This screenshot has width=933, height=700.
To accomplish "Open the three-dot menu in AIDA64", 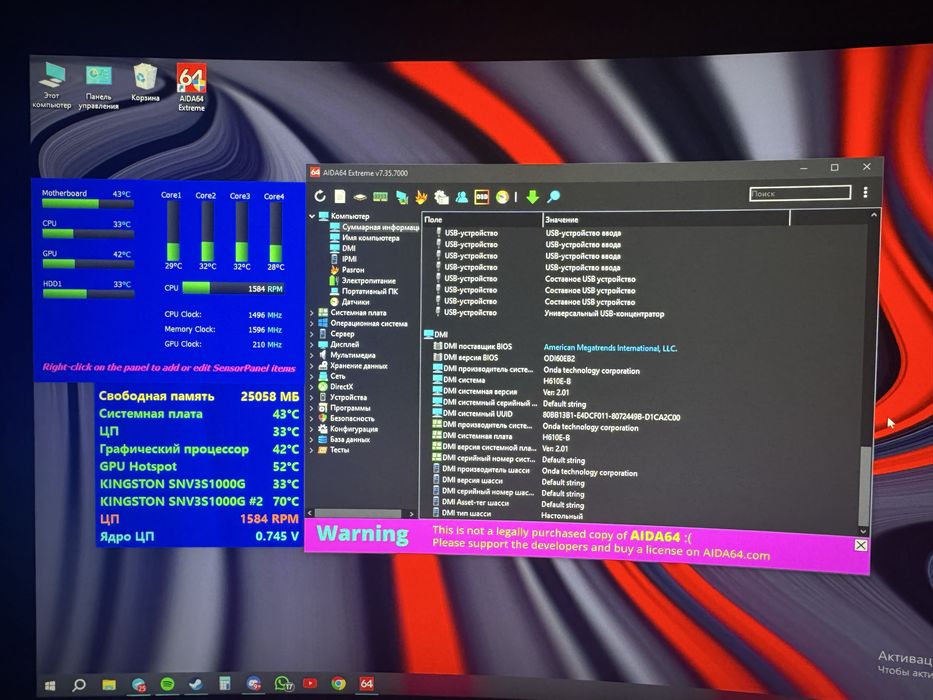I will pyautogui.click(x=865, y=192).
